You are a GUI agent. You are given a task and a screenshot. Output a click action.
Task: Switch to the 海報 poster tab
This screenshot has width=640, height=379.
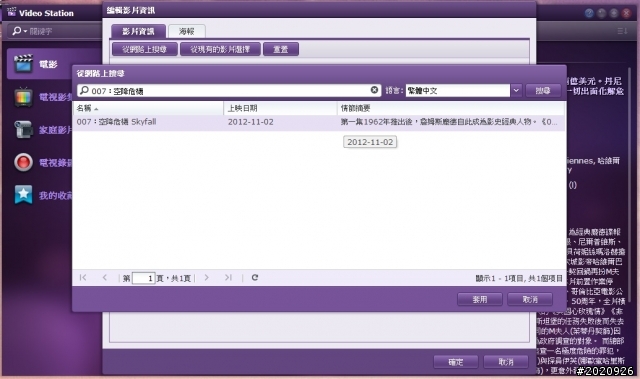tap(187, 31)
